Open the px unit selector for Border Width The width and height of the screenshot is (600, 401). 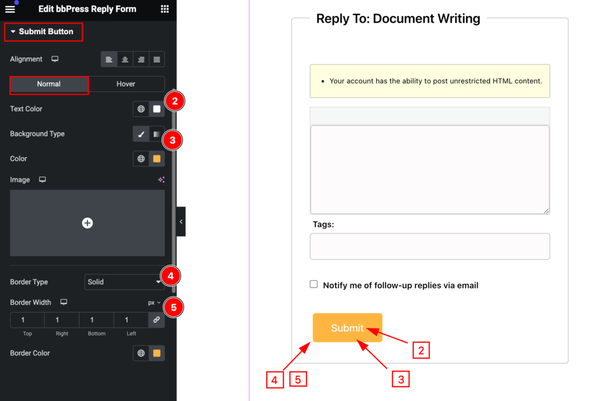pos(154,303)
